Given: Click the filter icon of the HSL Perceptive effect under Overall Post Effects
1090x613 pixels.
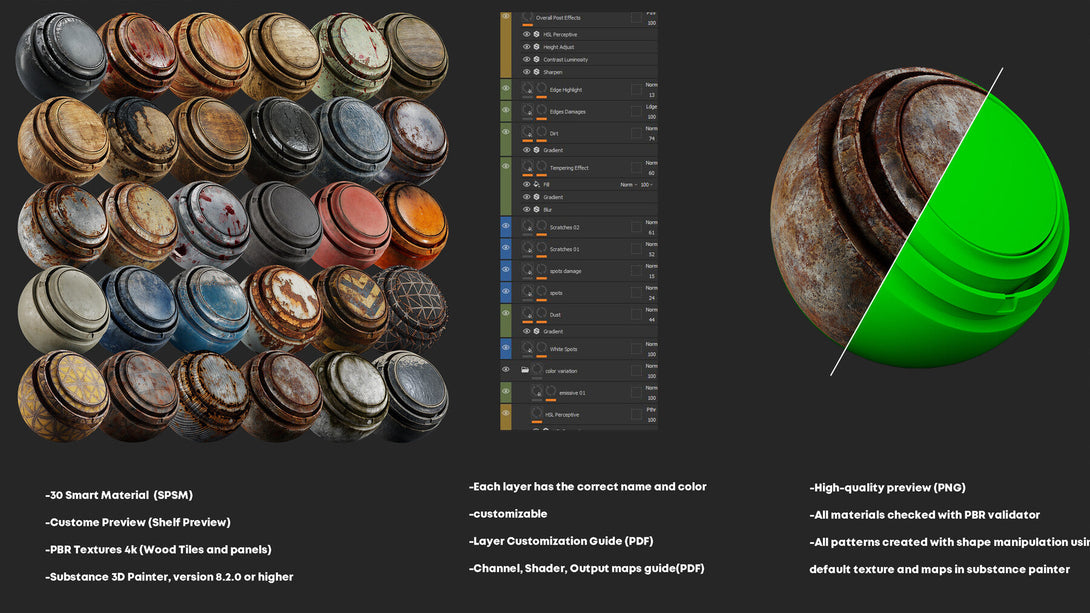Looking at the screenshot, I should coord(537,34).
